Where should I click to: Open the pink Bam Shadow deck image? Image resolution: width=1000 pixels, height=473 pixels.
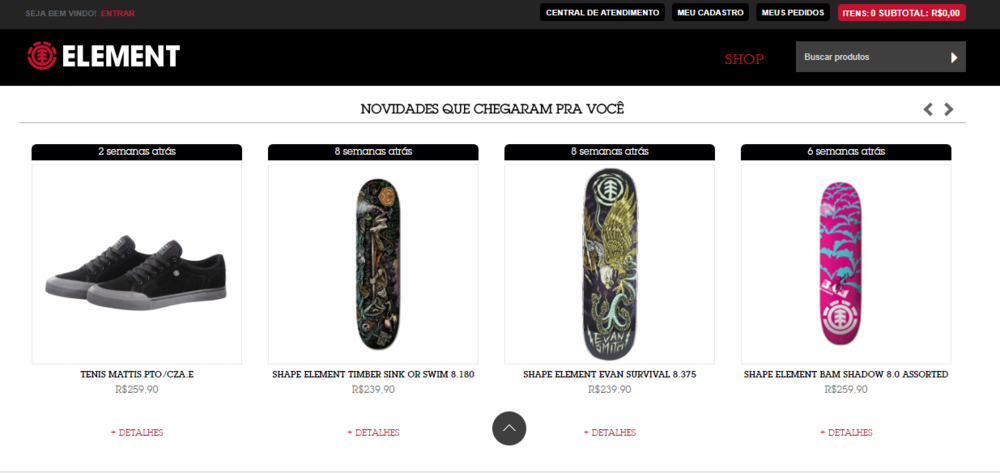point(846,265)
